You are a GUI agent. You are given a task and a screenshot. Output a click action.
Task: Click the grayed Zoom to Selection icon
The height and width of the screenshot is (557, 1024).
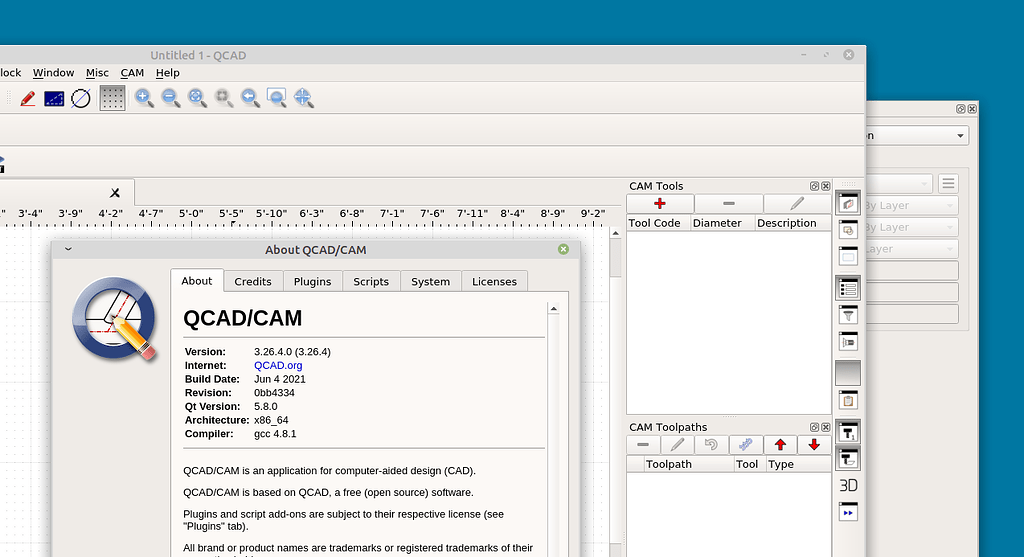tap(224, 99)
